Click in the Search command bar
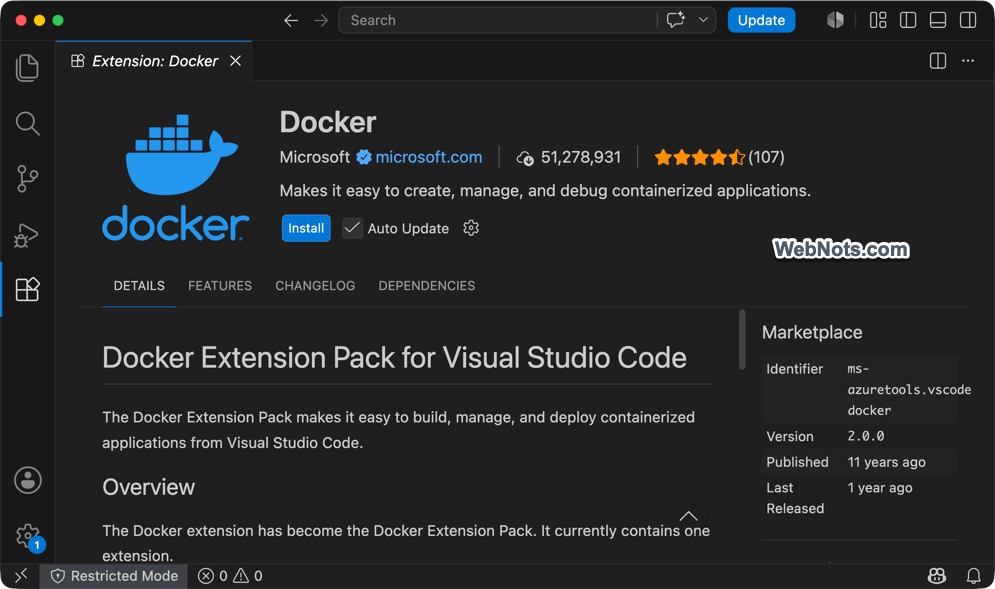Screen dimensions: 995x589 pyautogui.click(x=498, y=20)
